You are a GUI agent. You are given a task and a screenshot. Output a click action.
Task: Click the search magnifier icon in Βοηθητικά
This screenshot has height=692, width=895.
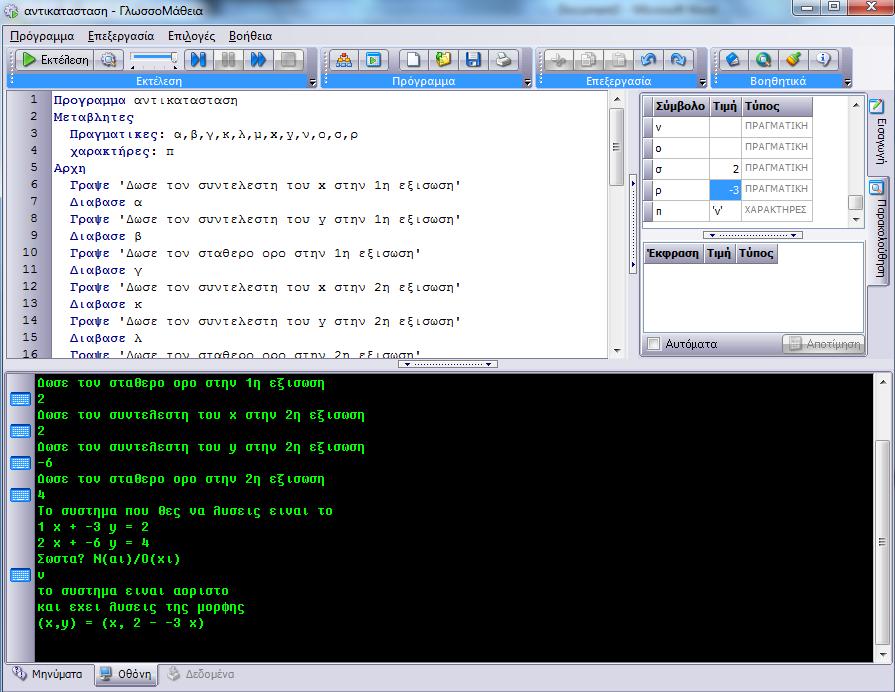tap(764, 59)
